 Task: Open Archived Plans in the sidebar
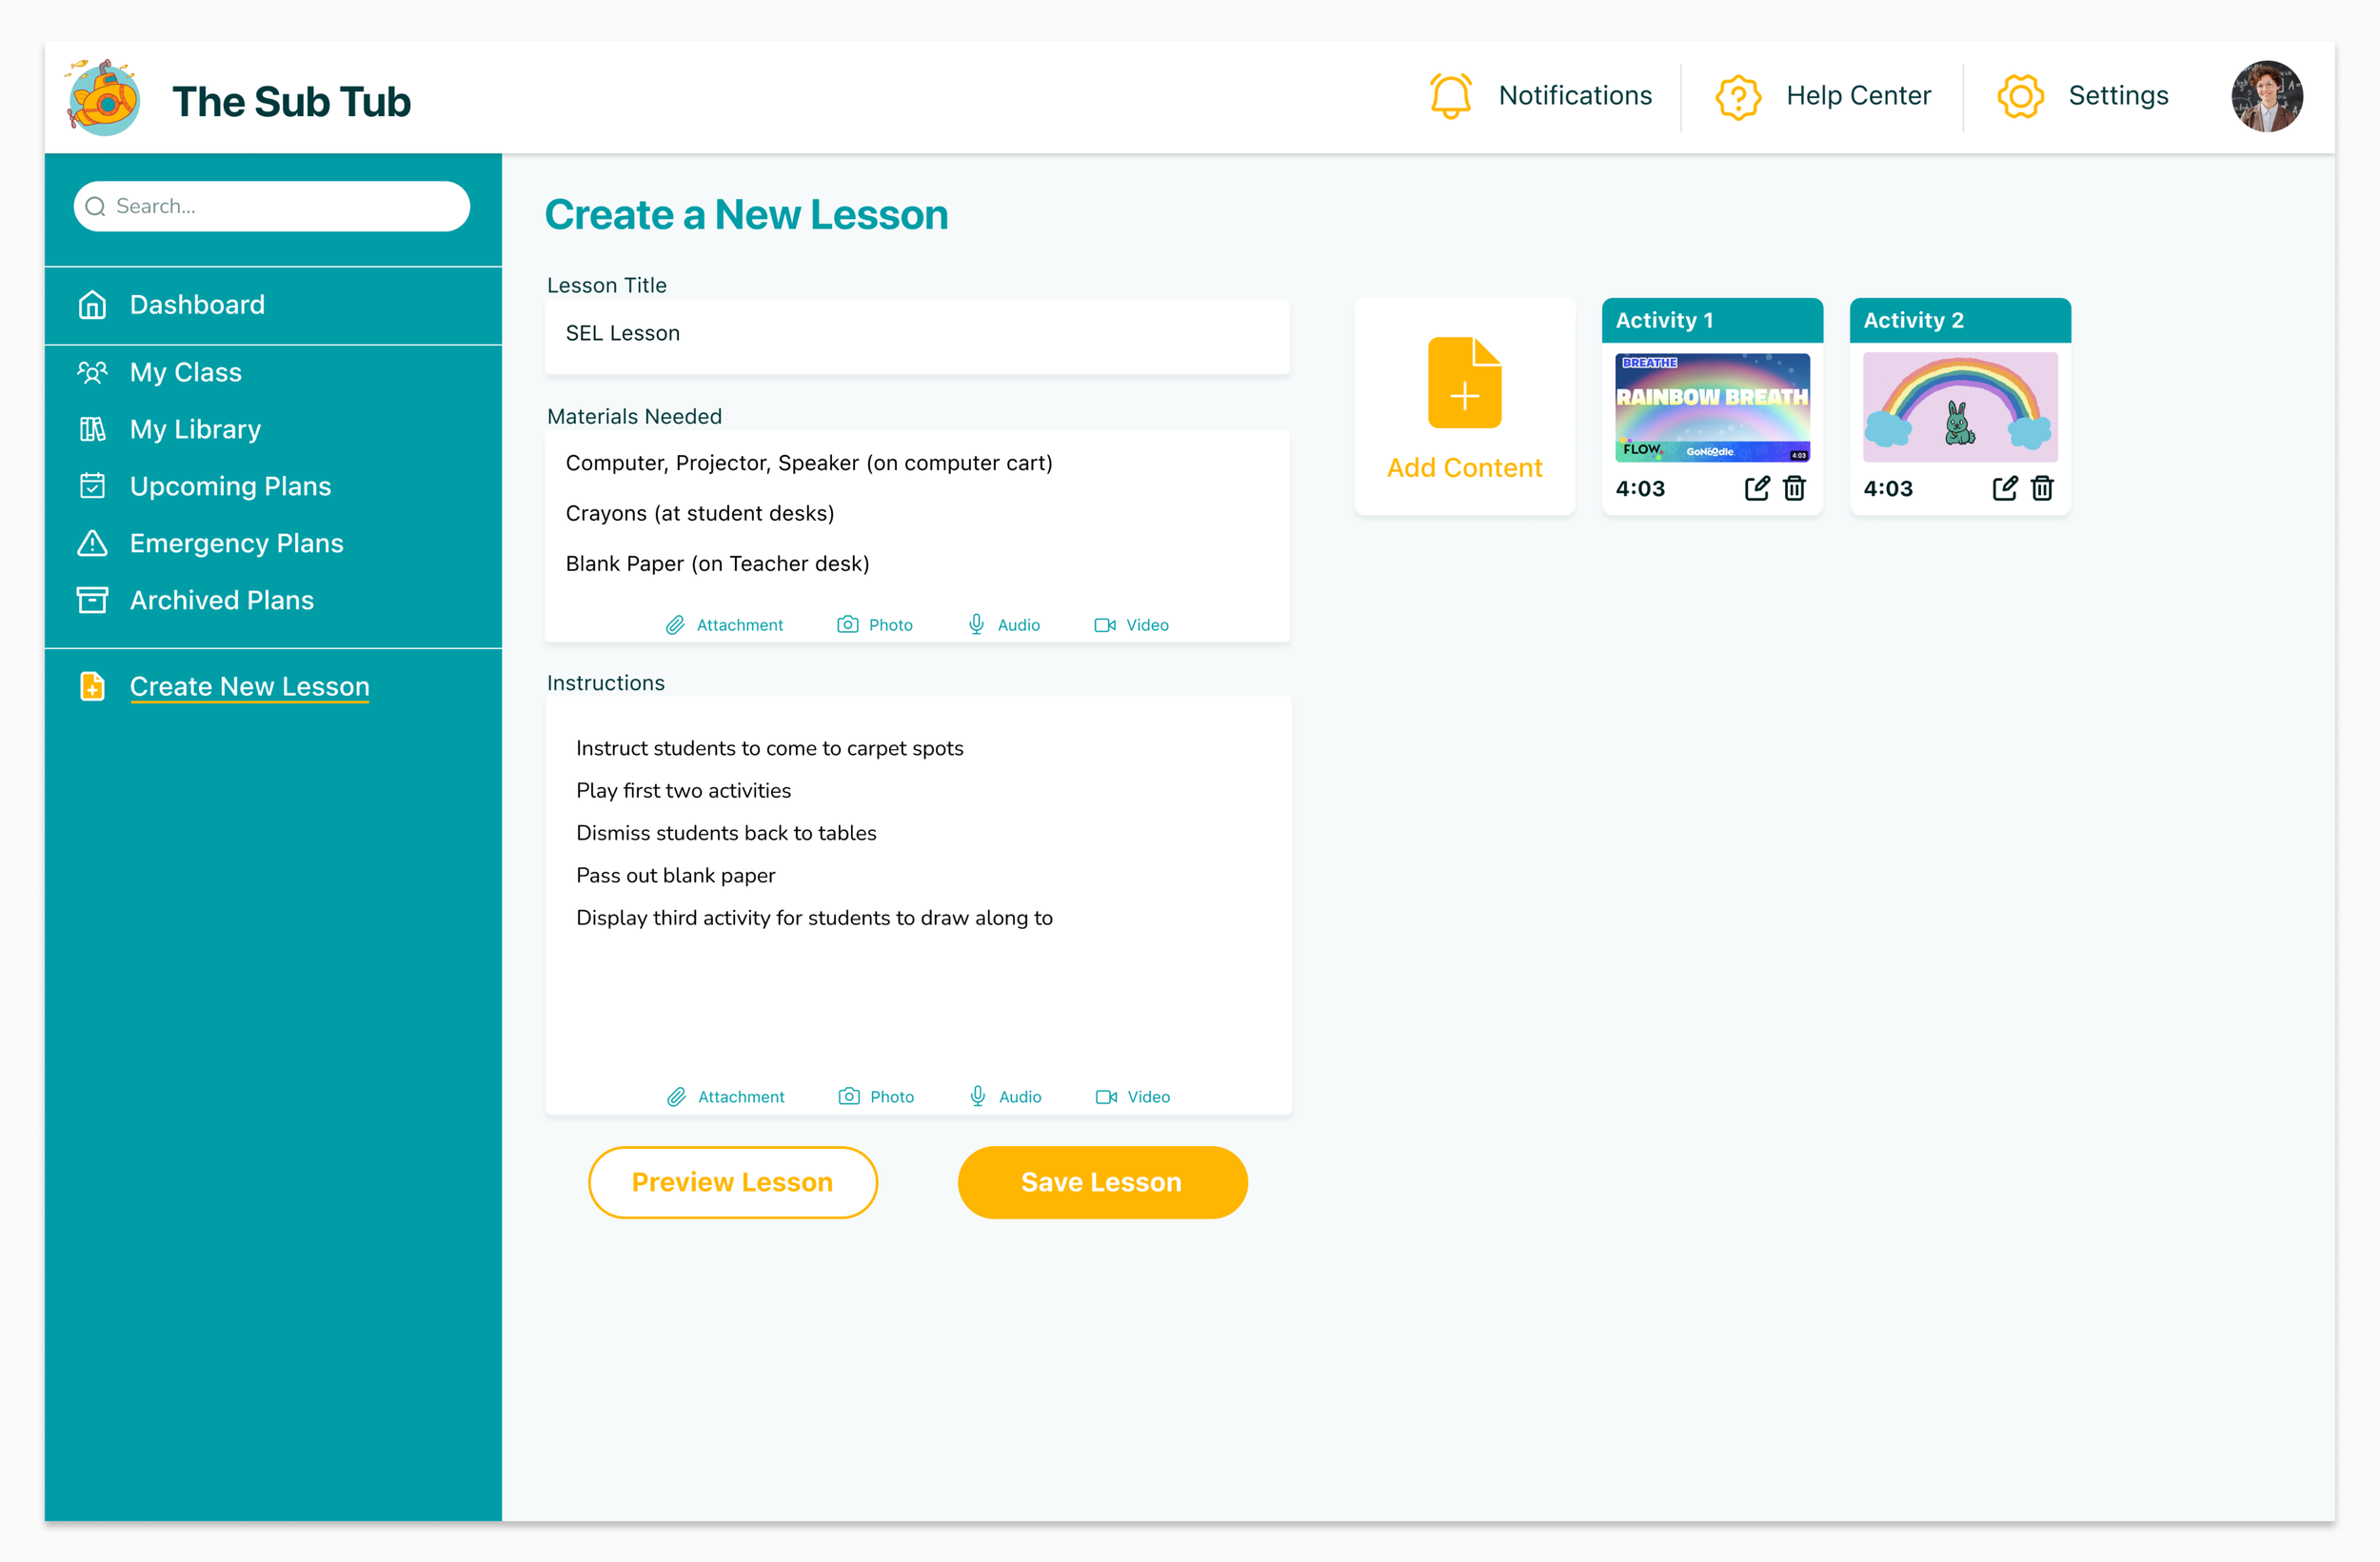click(221, 600)
